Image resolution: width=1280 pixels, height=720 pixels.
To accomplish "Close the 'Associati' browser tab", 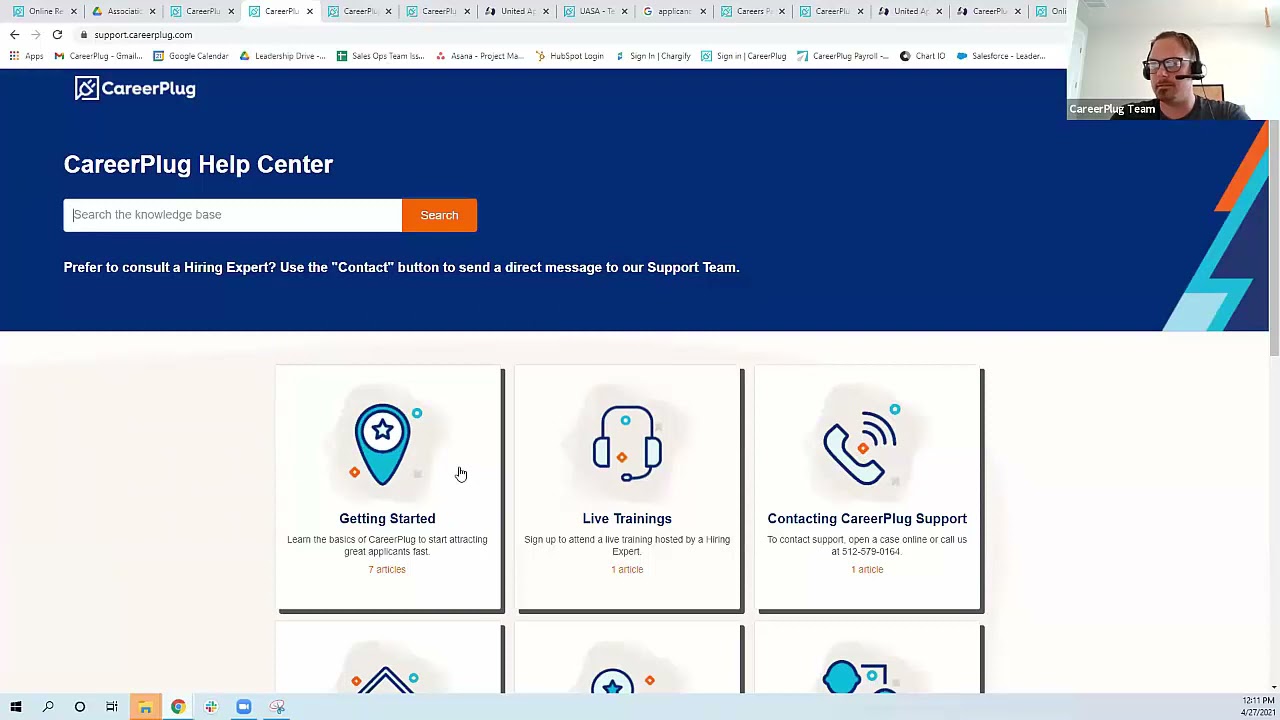I will [152, 11].
